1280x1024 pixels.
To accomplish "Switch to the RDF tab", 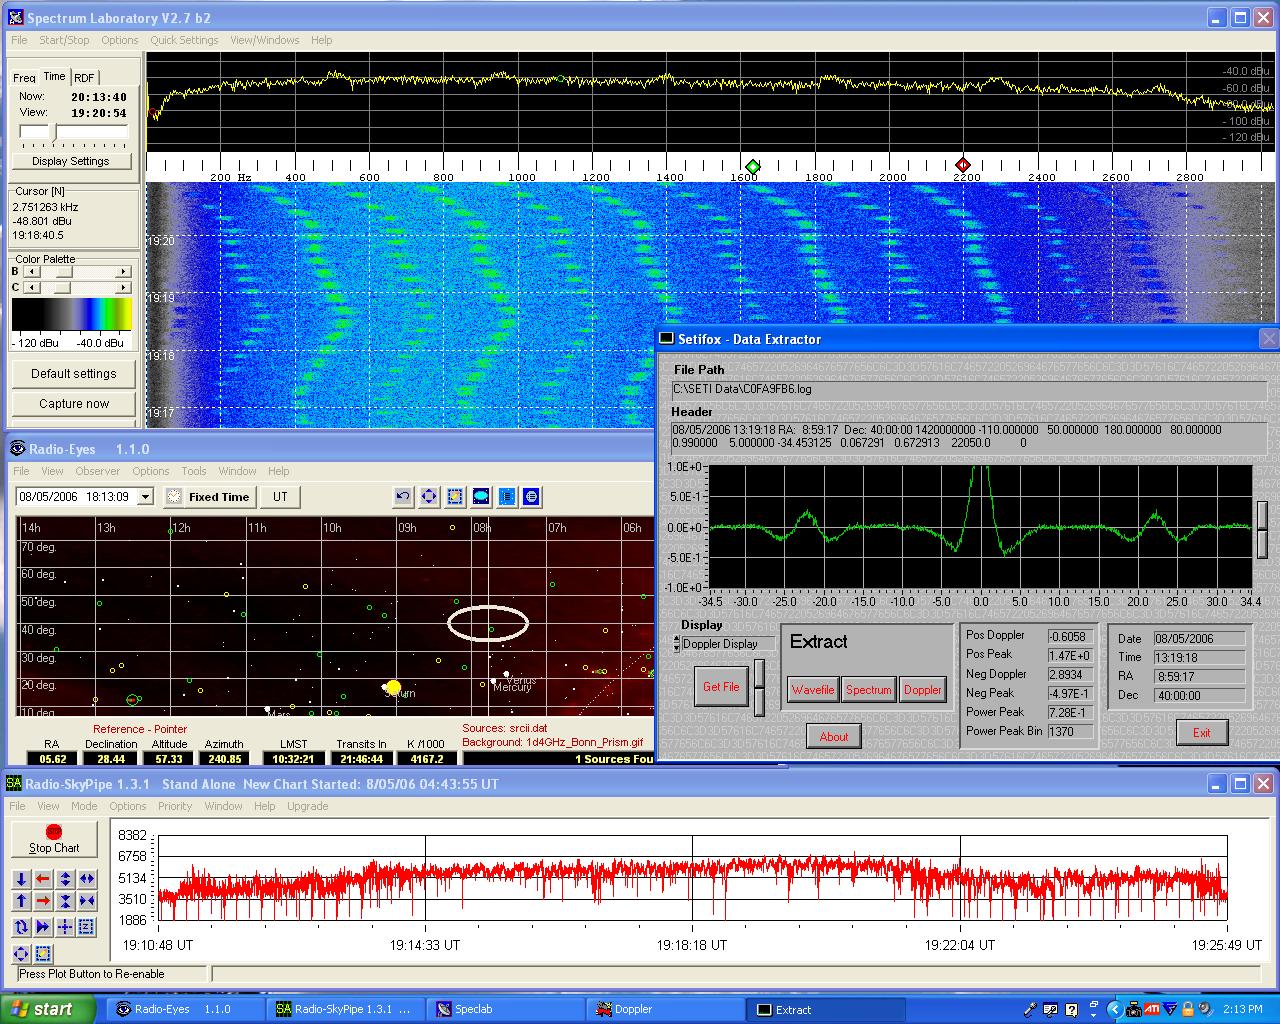I will pos(84,78).
